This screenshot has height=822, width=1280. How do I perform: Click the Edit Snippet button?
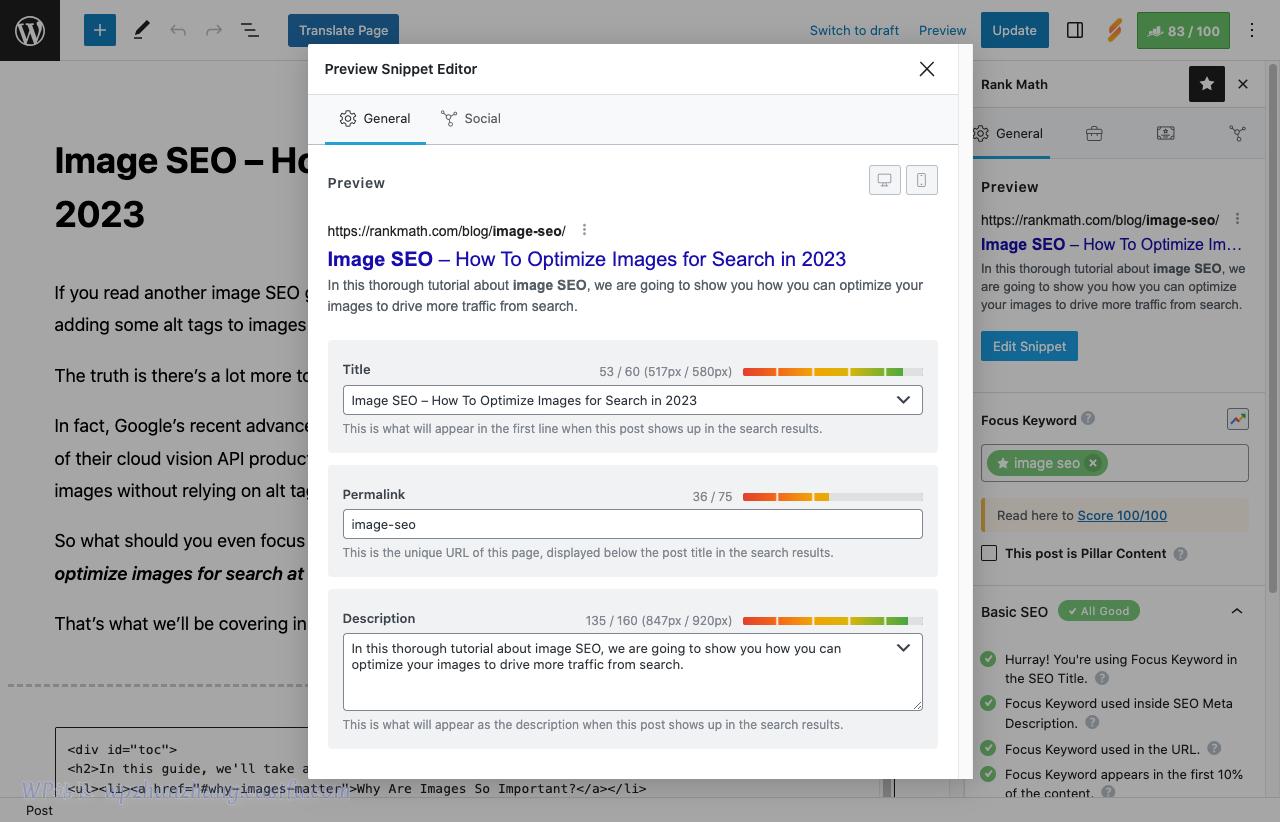[1029, 346]
